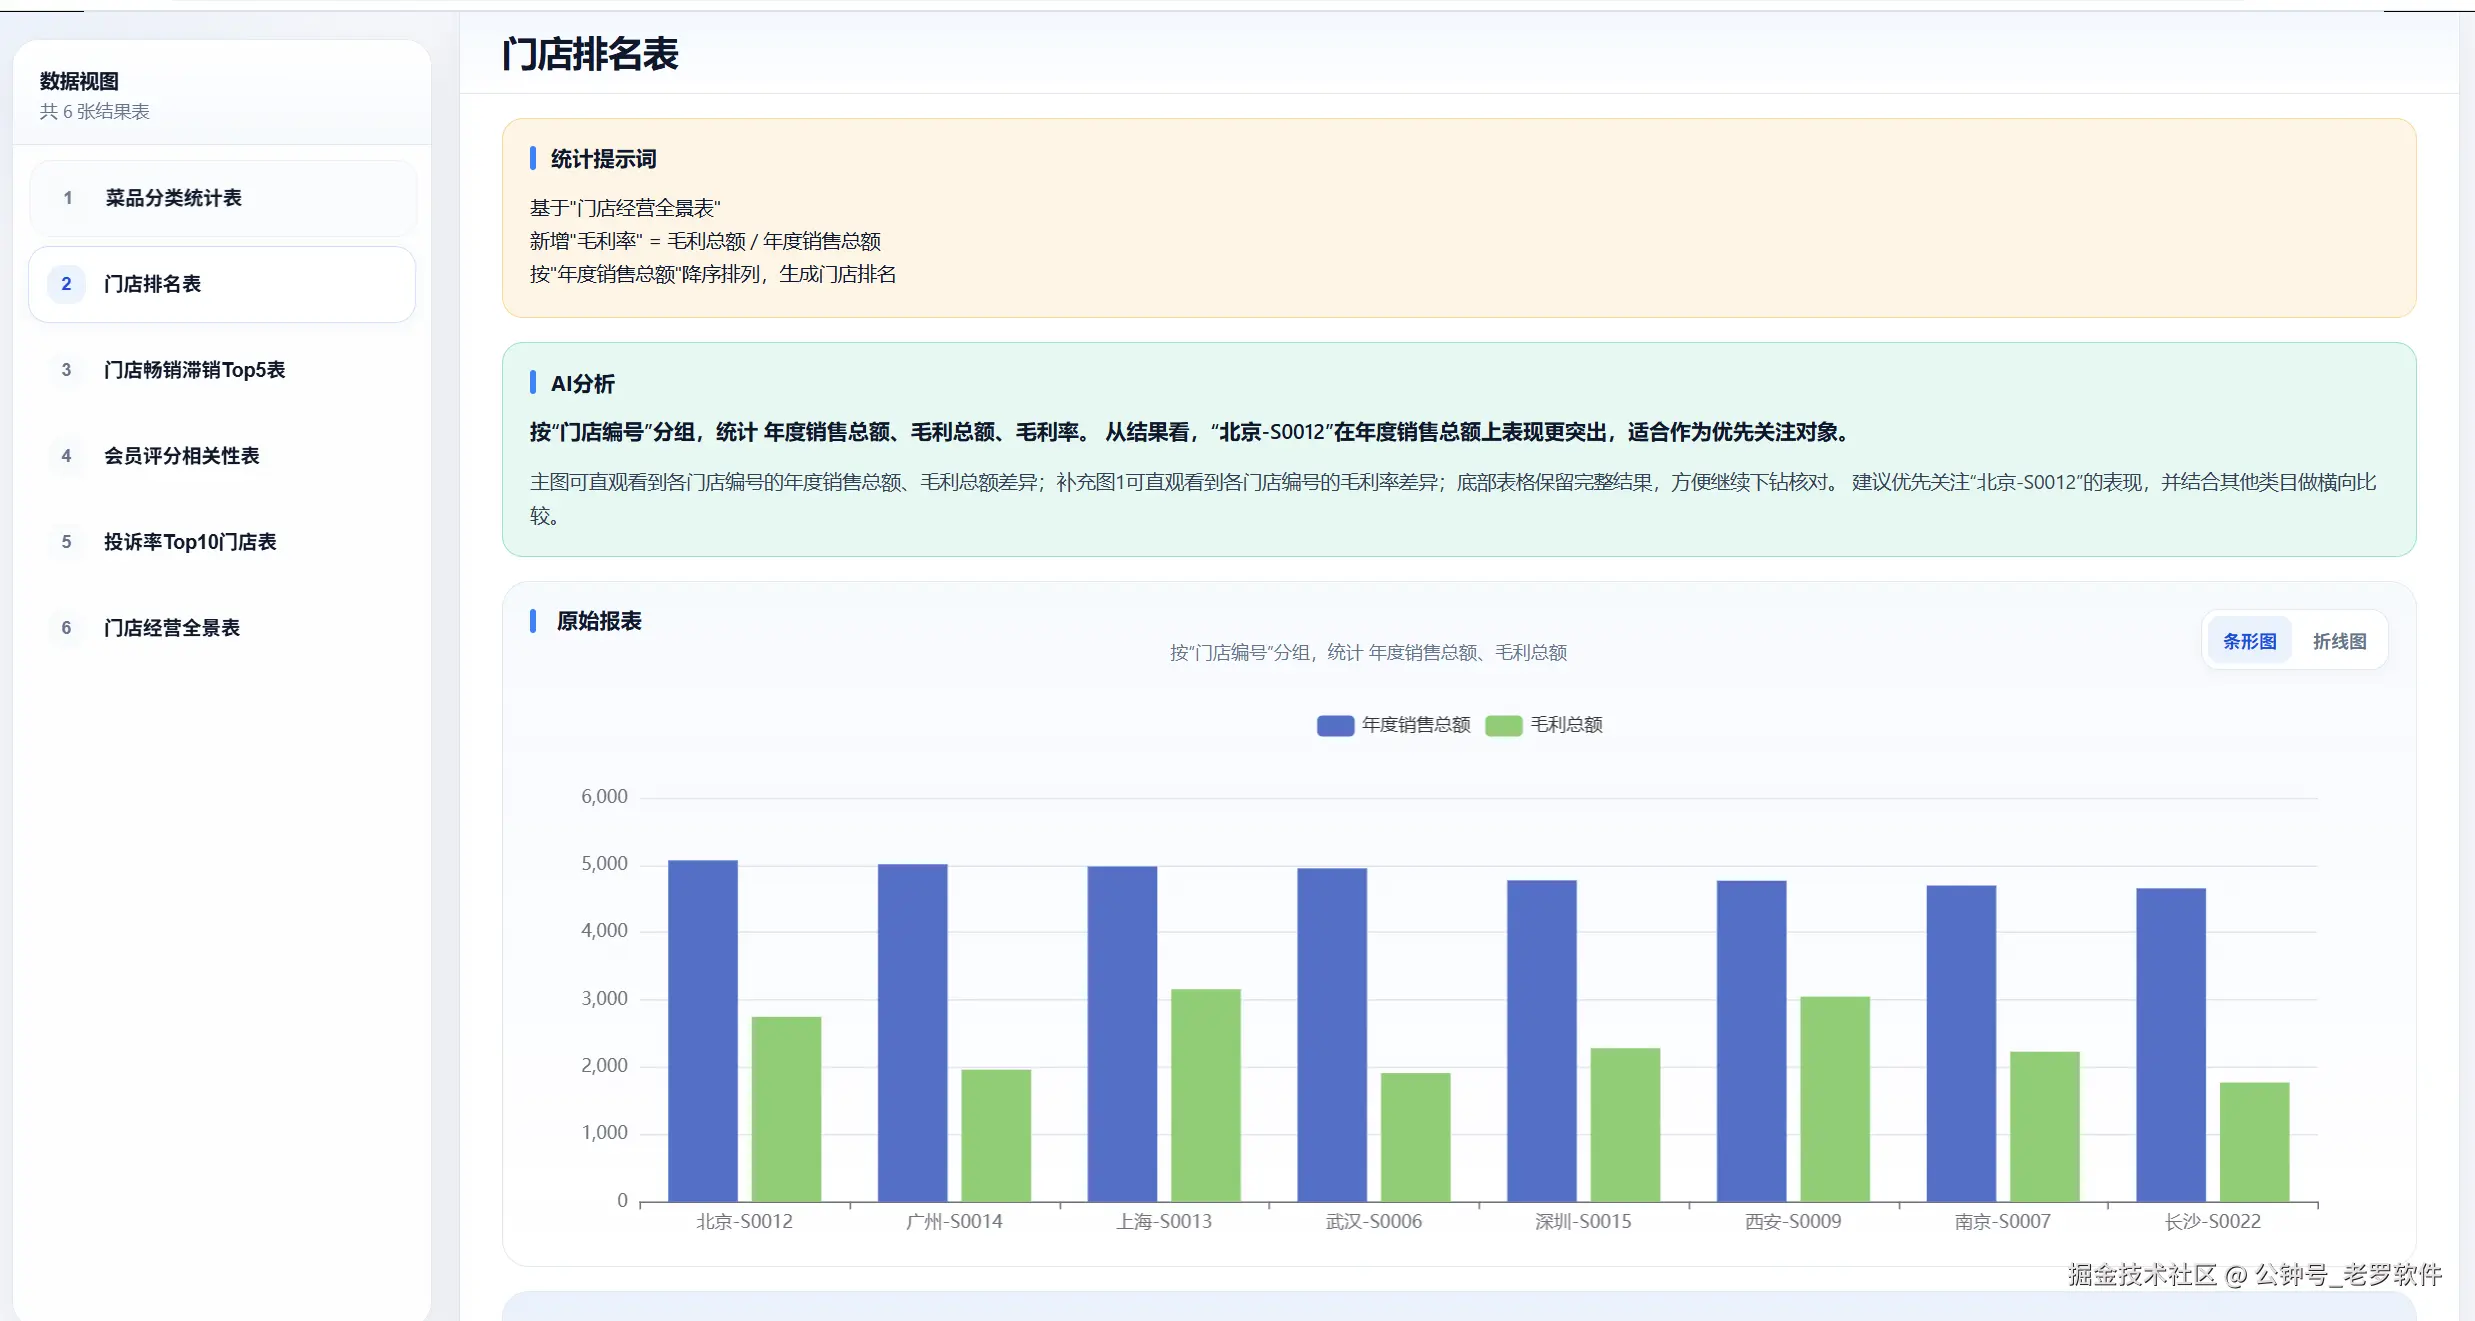Image resolution: width=2475 pixels, height=1321 pixels.
Task: Click number badge 1 beside 菜品分类统计表
Action: point(67,198)
